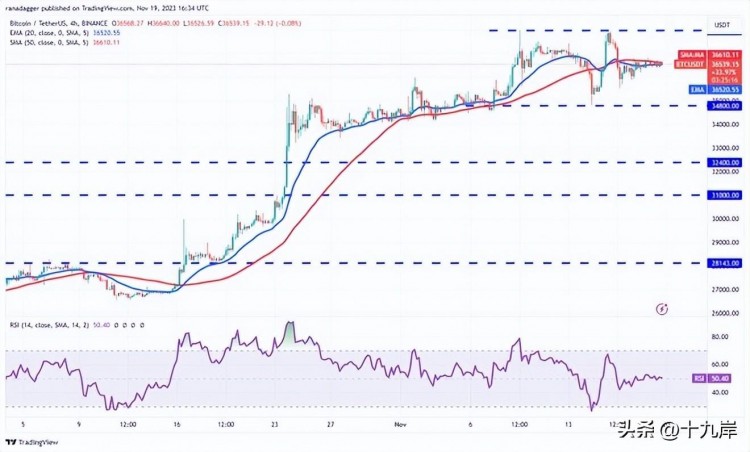
Task: Click the 34000.00 price axis value
Action: 726,125
